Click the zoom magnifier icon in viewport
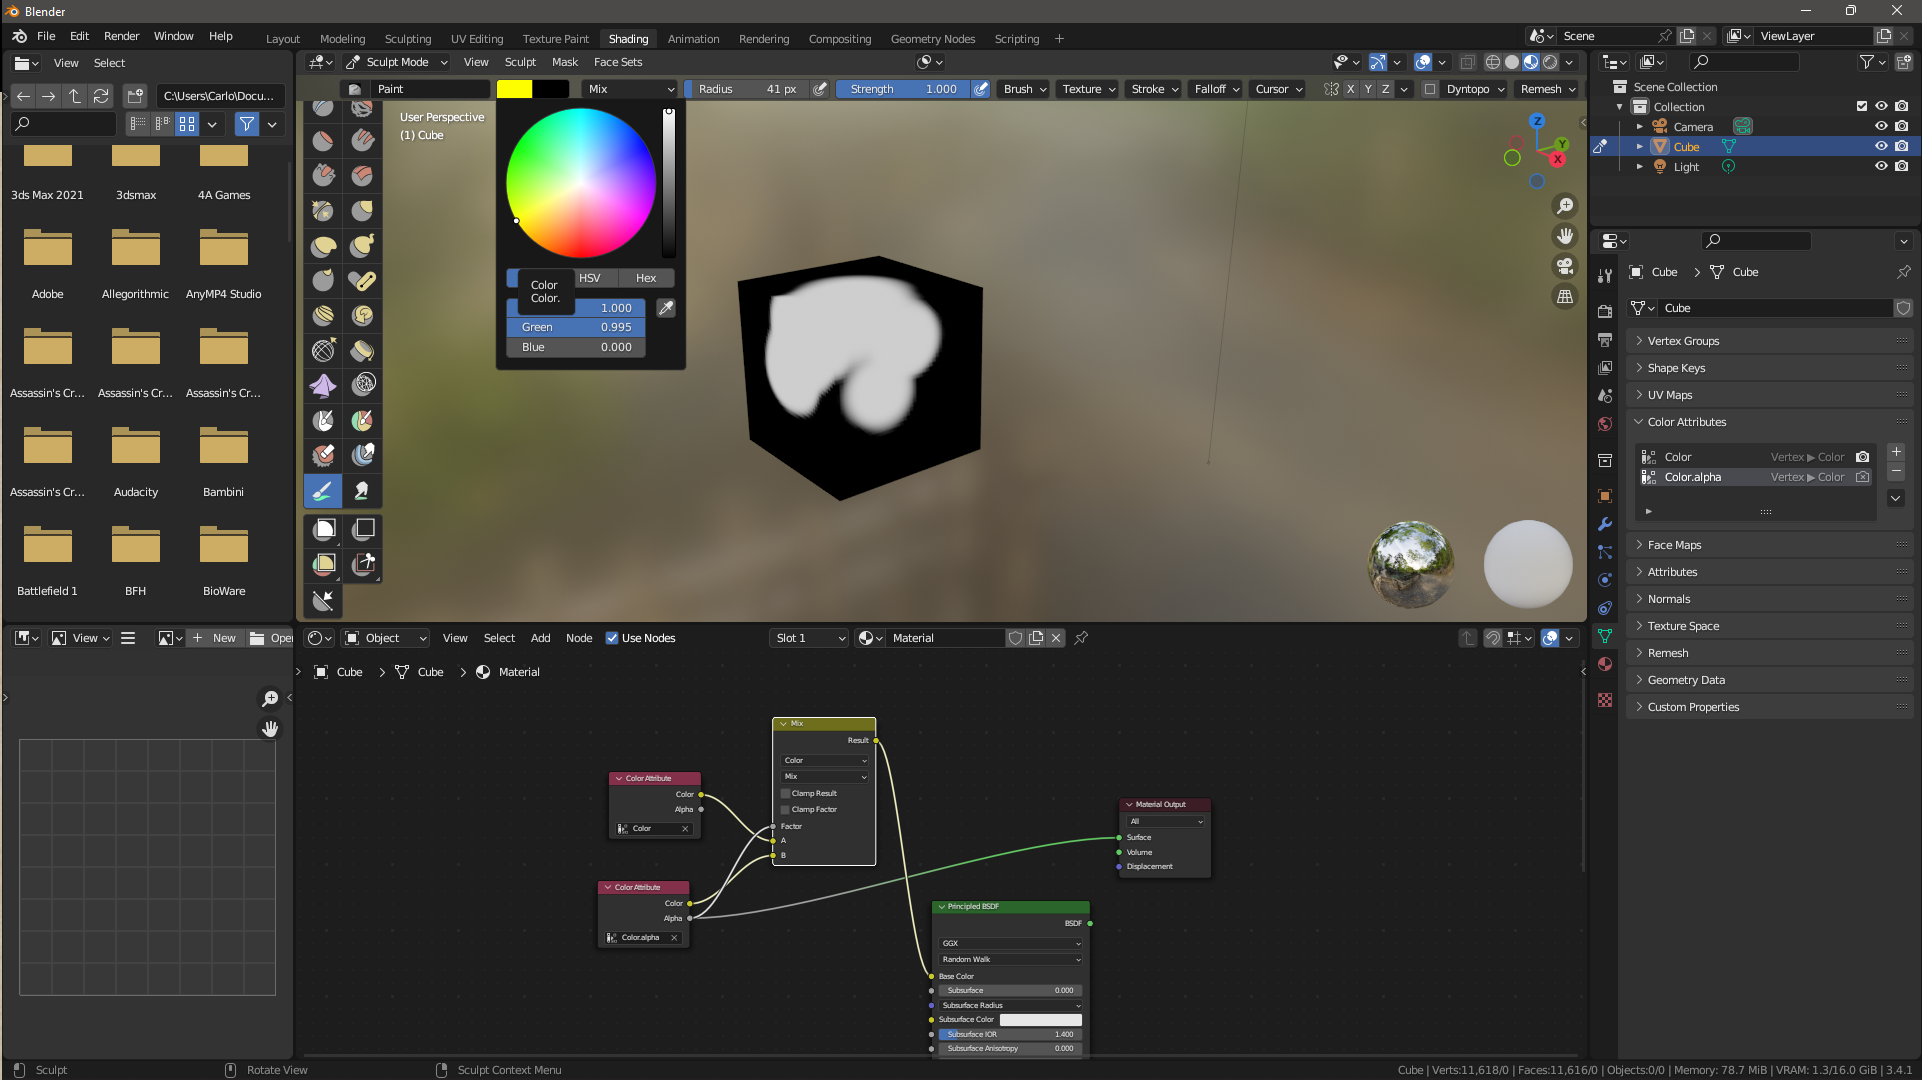The height and width of the screenshot is (1080, 1922). 1564,206
